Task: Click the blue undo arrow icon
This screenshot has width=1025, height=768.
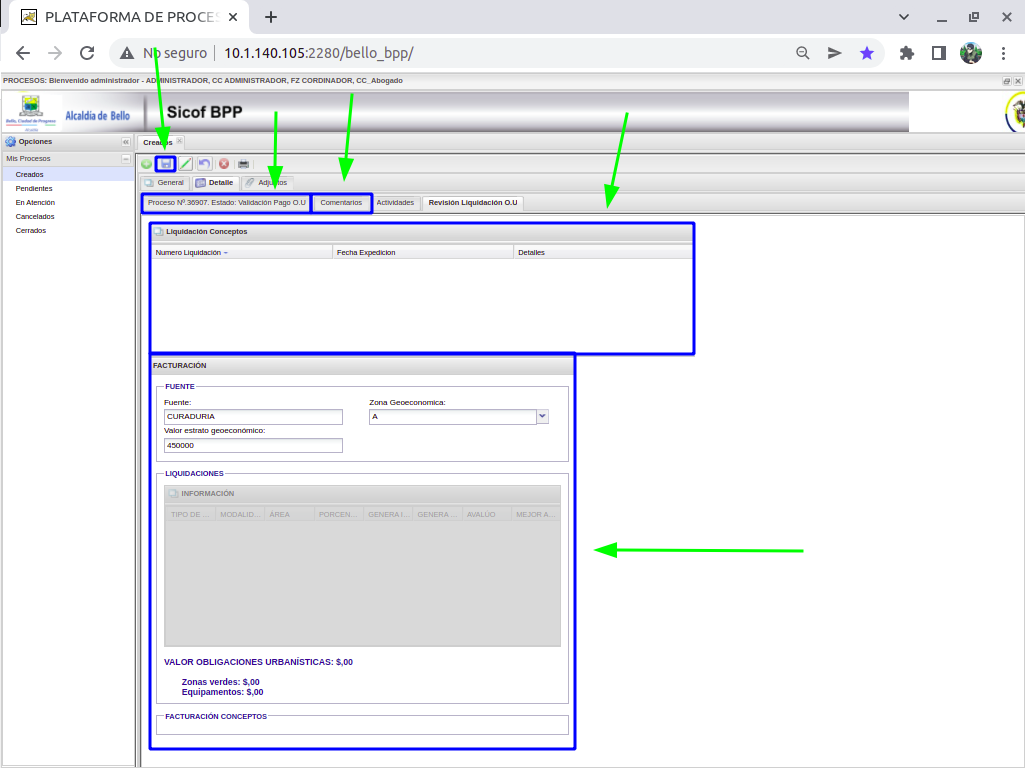Action: coord(204,164)
